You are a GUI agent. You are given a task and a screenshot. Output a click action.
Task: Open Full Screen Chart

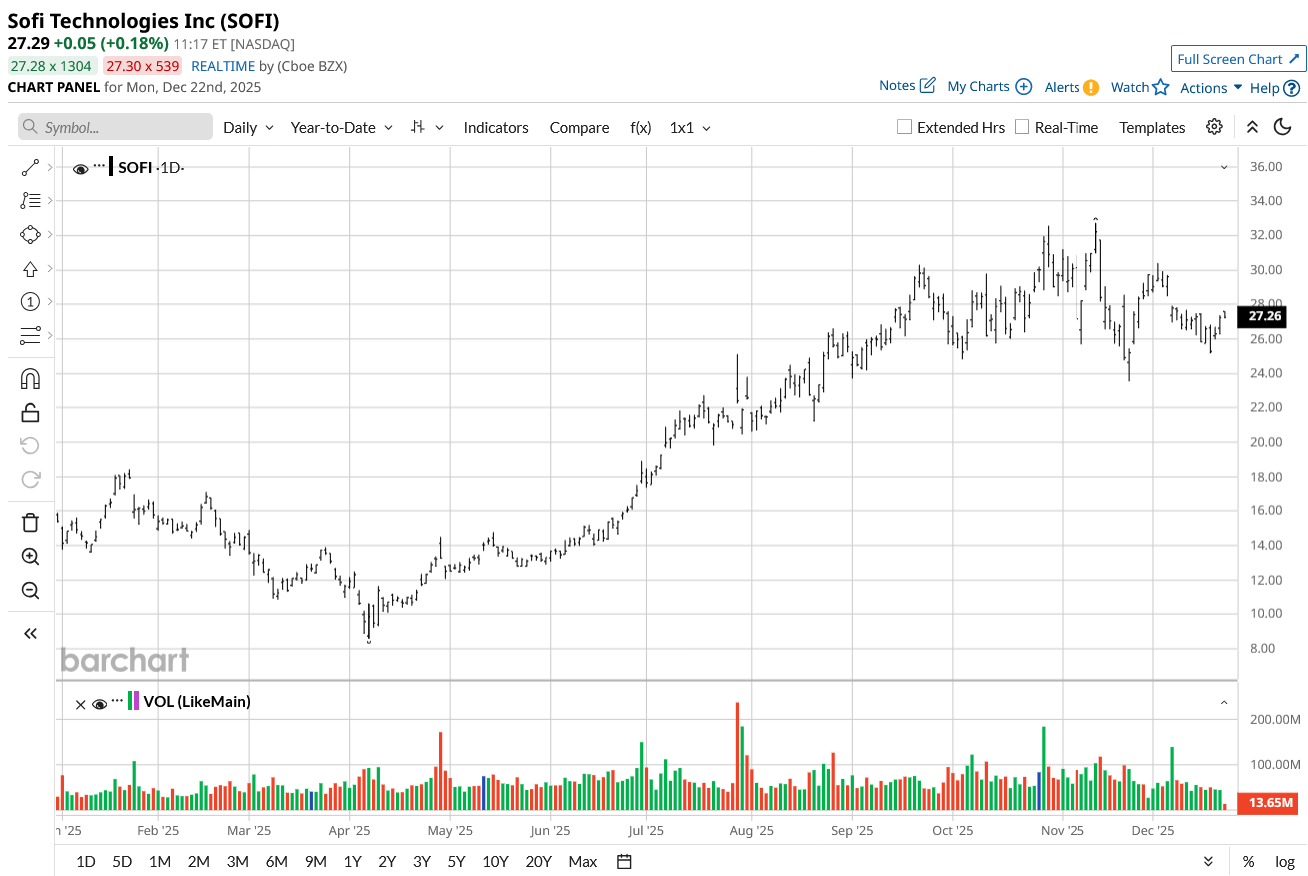[1238, 59]
